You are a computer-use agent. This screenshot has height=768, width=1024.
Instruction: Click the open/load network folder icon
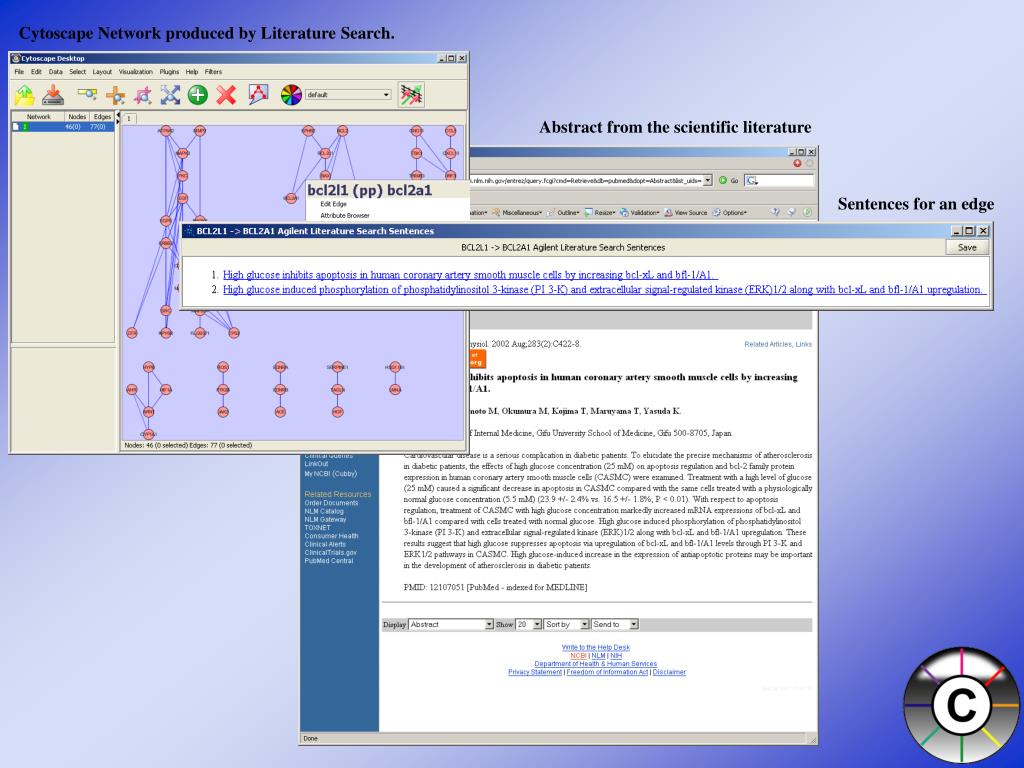[x=24, y=95]
